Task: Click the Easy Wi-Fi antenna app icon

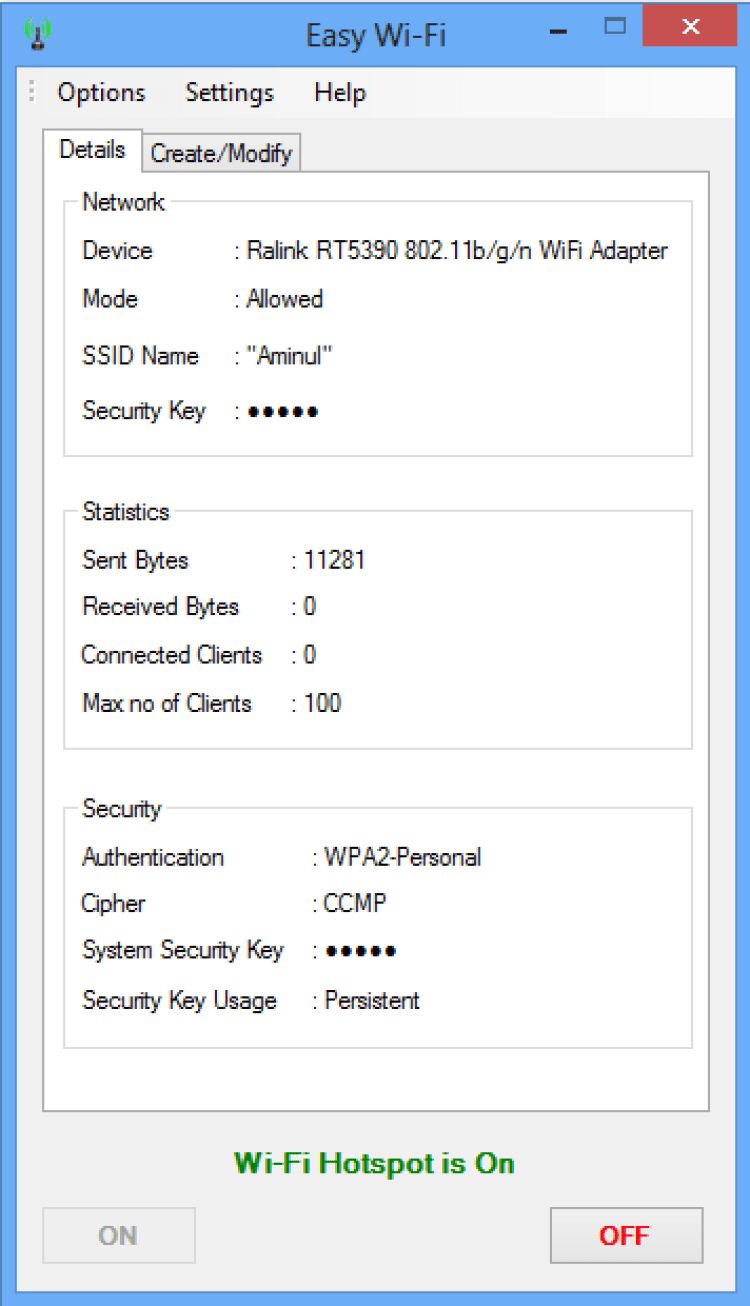Action: (38, 35)
